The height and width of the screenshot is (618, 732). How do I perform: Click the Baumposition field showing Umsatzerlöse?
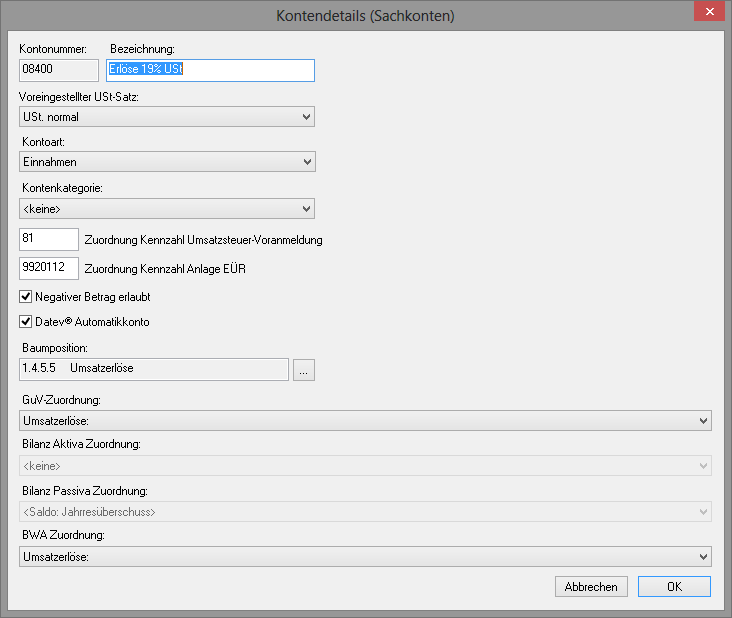point(154,370)
